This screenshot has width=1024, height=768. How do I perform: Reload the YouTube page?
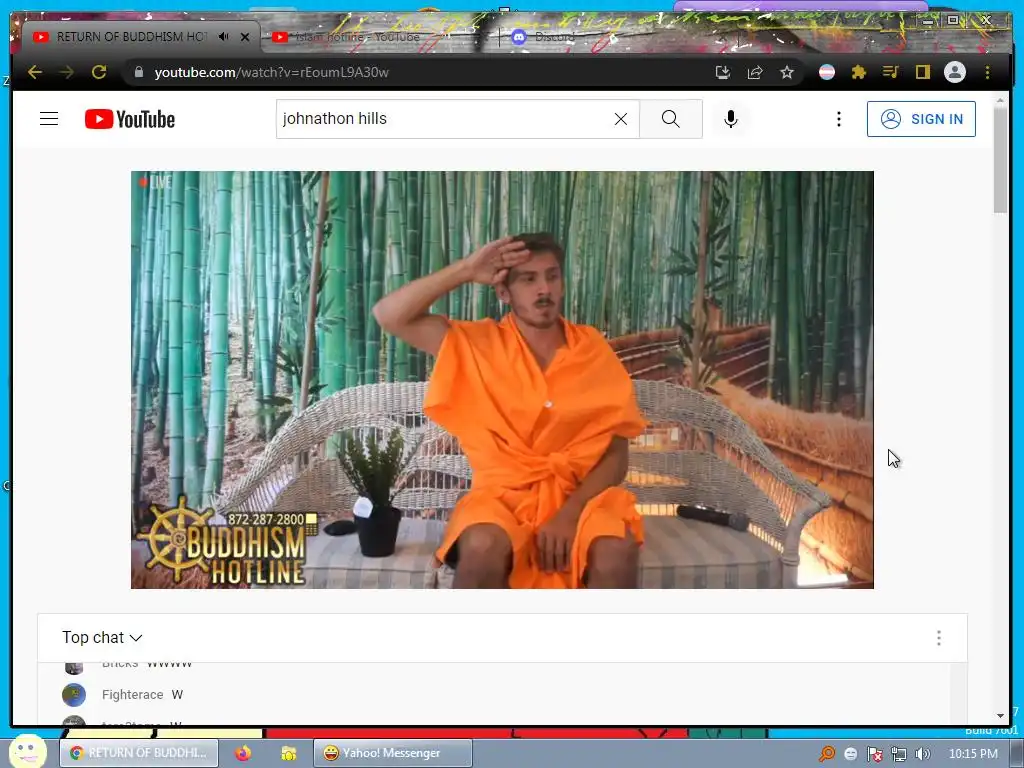(99, 72)
